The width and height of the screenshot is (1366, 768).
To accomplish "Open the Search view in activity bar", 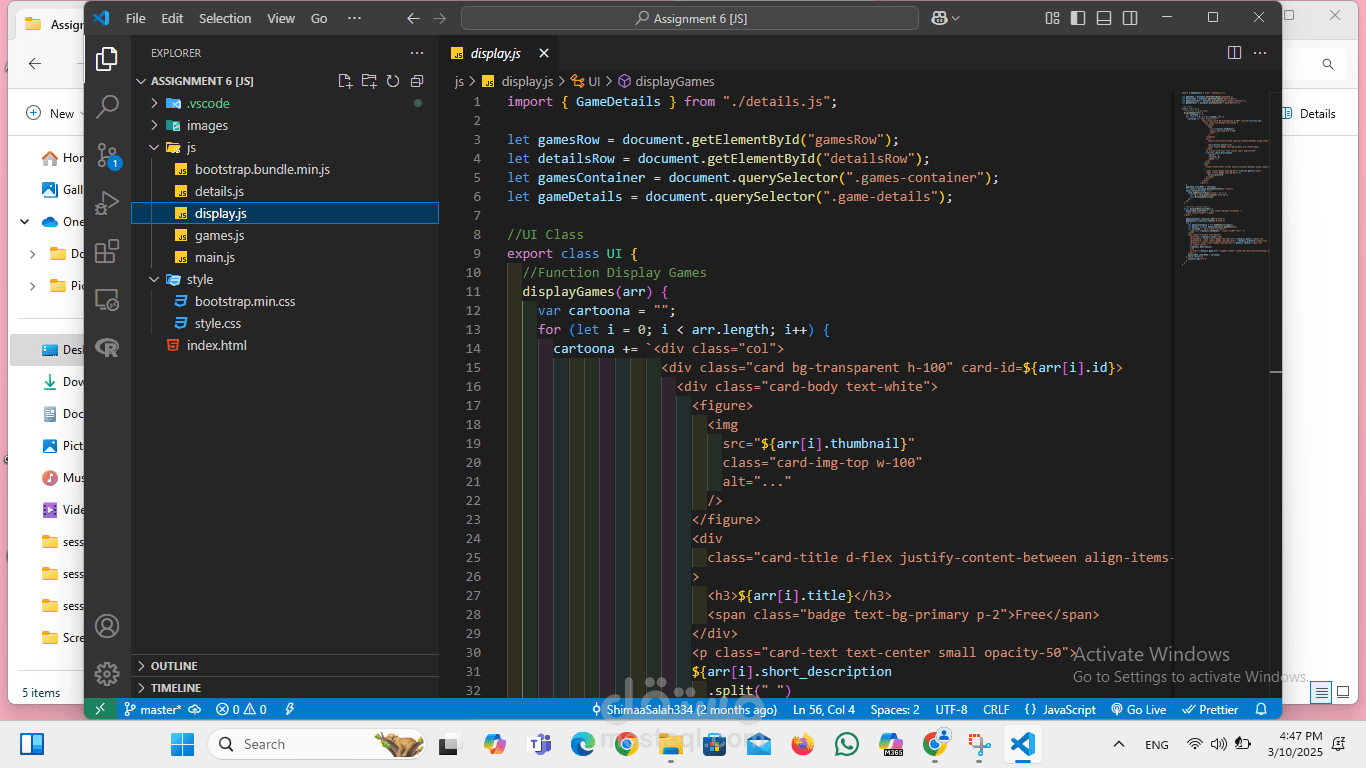I will pos(107,106).
